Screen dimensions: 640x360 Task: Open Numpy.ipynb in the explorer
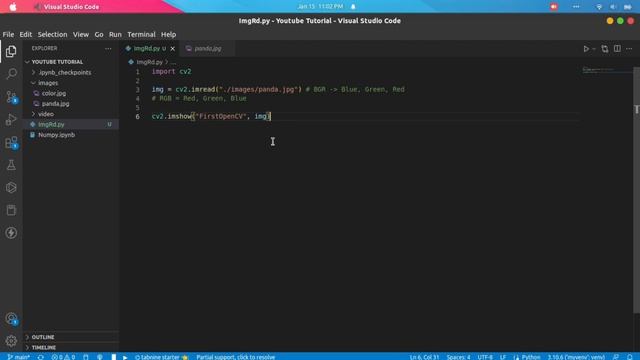click(71, 135)
